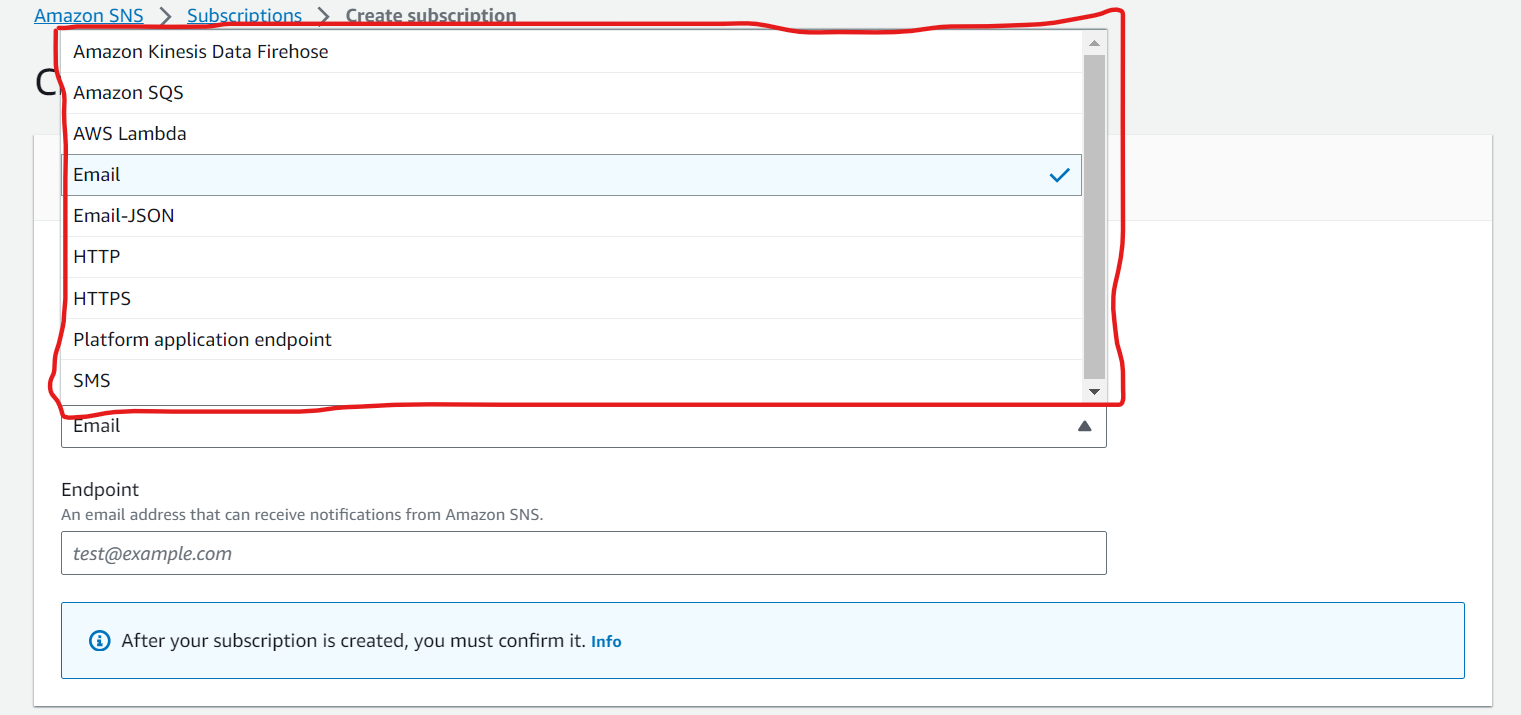Click the info circle icon in notice
Image resolution: width=1521 pixels, height=715 pixels.
pyautogui.click(x=100, y=641)
